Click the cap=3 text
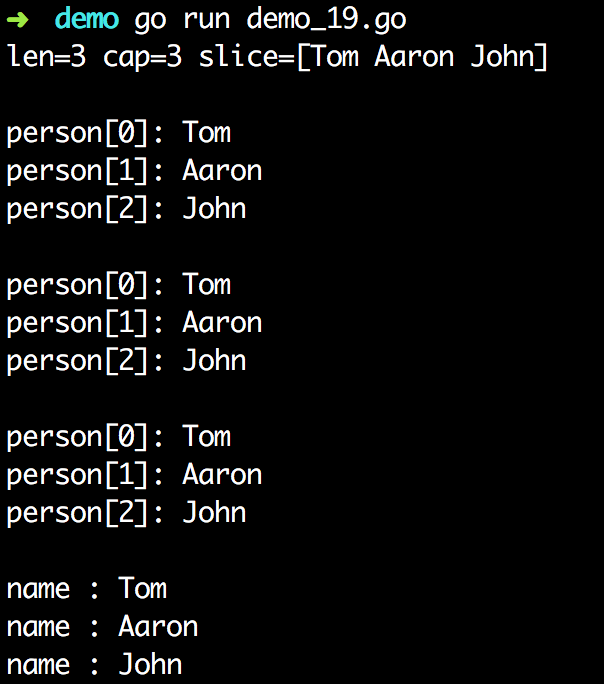The width and height of the screenshot is (604, 684). 142,59
